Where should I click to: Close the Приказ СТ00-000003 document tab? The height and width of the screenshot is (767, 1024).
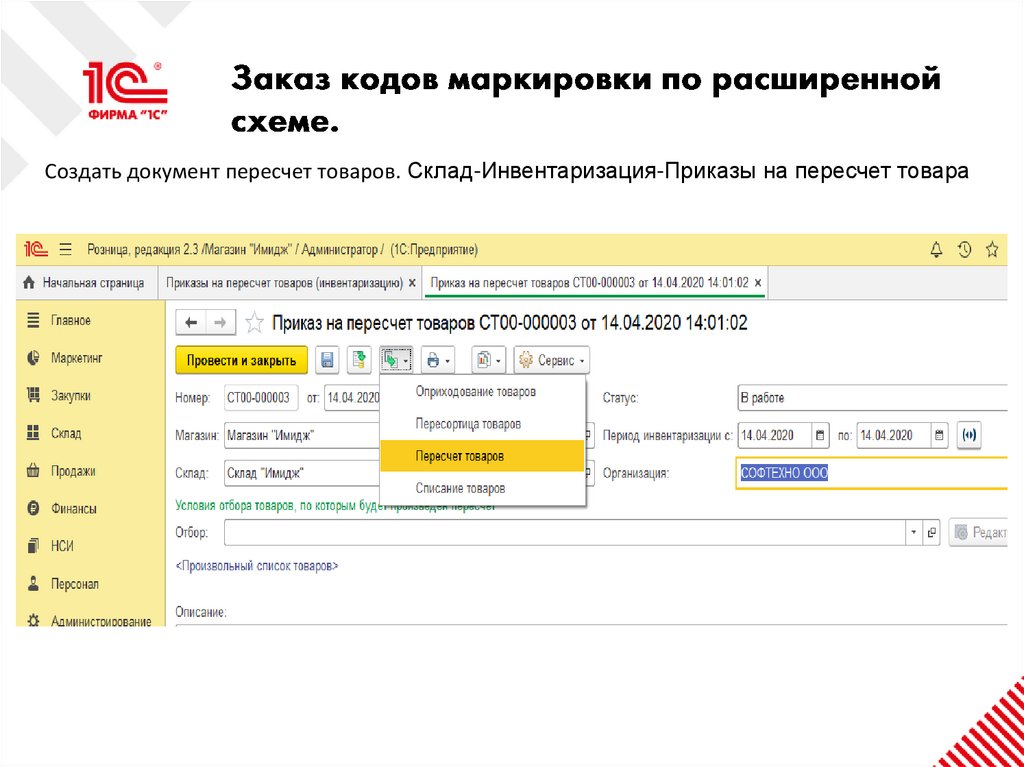pos(758,284)
